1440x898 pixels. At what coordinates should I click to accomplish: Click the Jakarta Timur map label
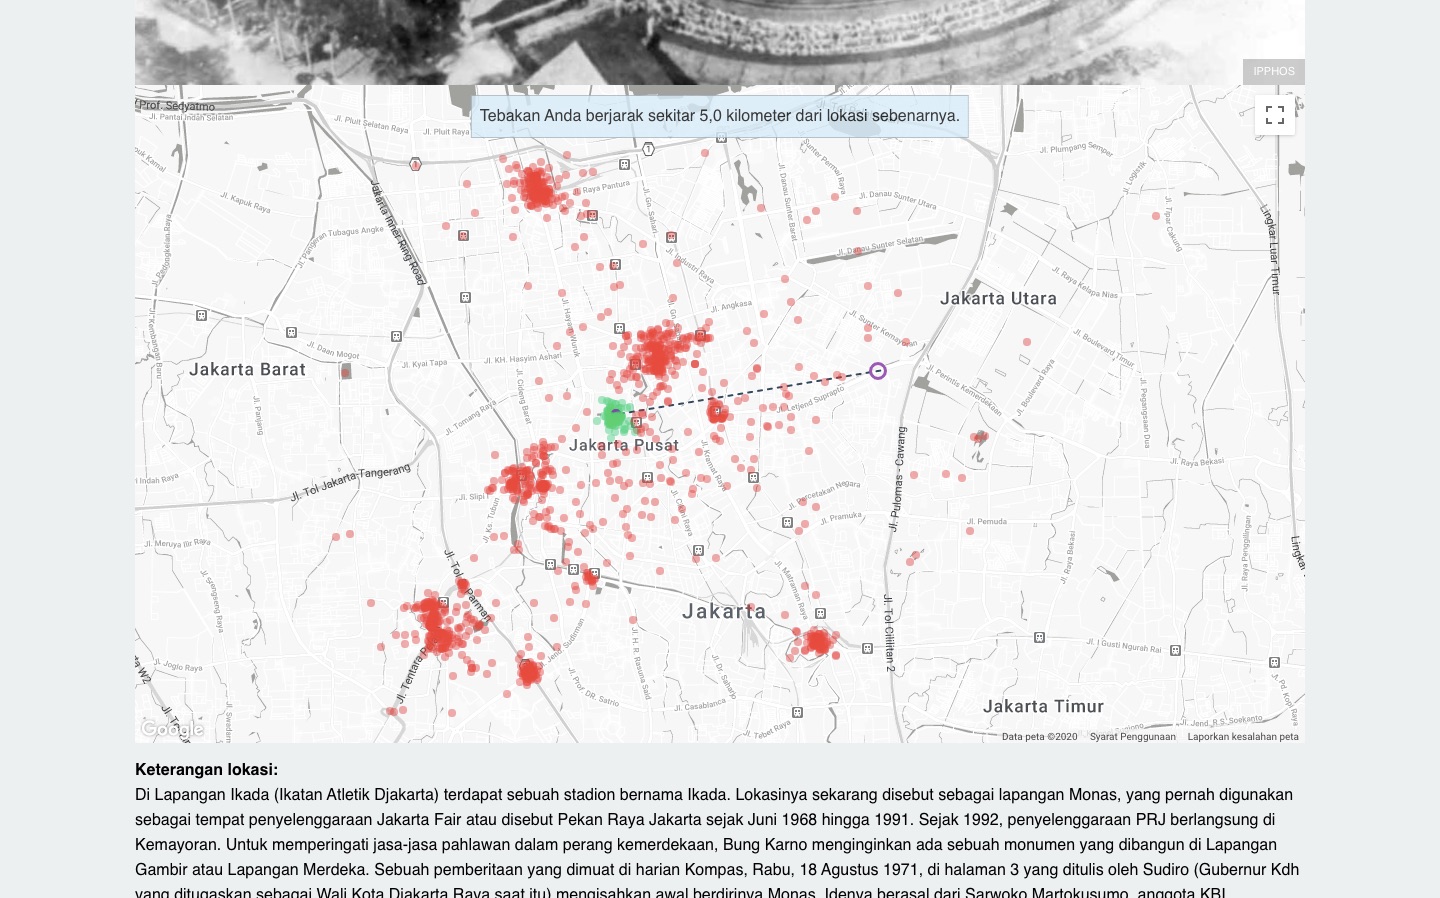(1043, 706)
